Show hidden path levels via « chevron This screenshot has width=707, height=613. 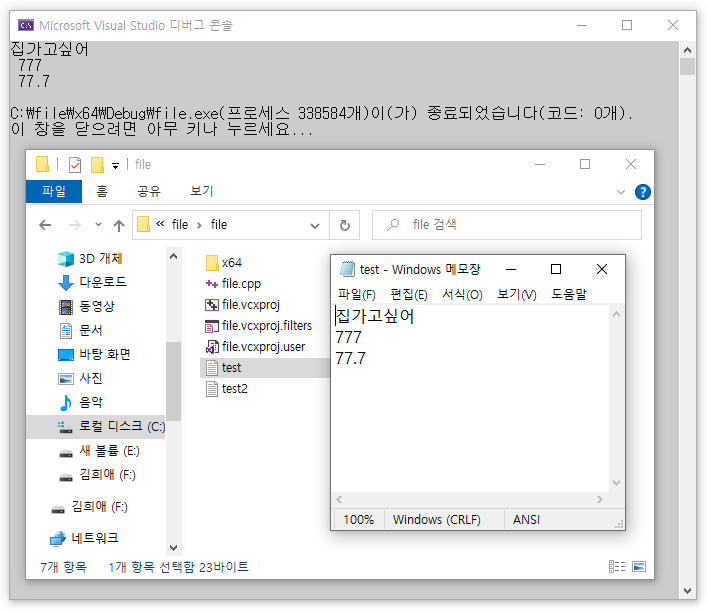point(160,224)
